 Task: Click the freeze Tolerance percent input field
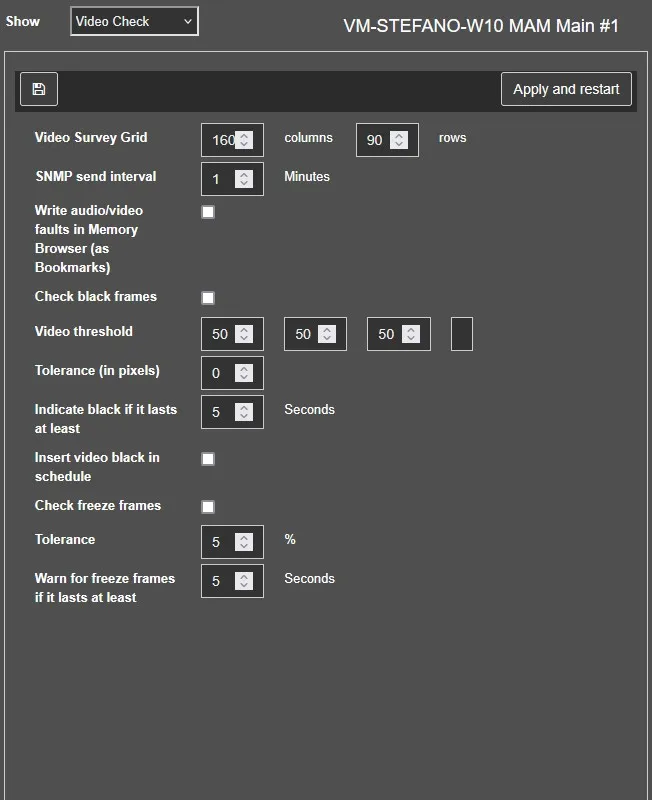(x=219, y=542)
